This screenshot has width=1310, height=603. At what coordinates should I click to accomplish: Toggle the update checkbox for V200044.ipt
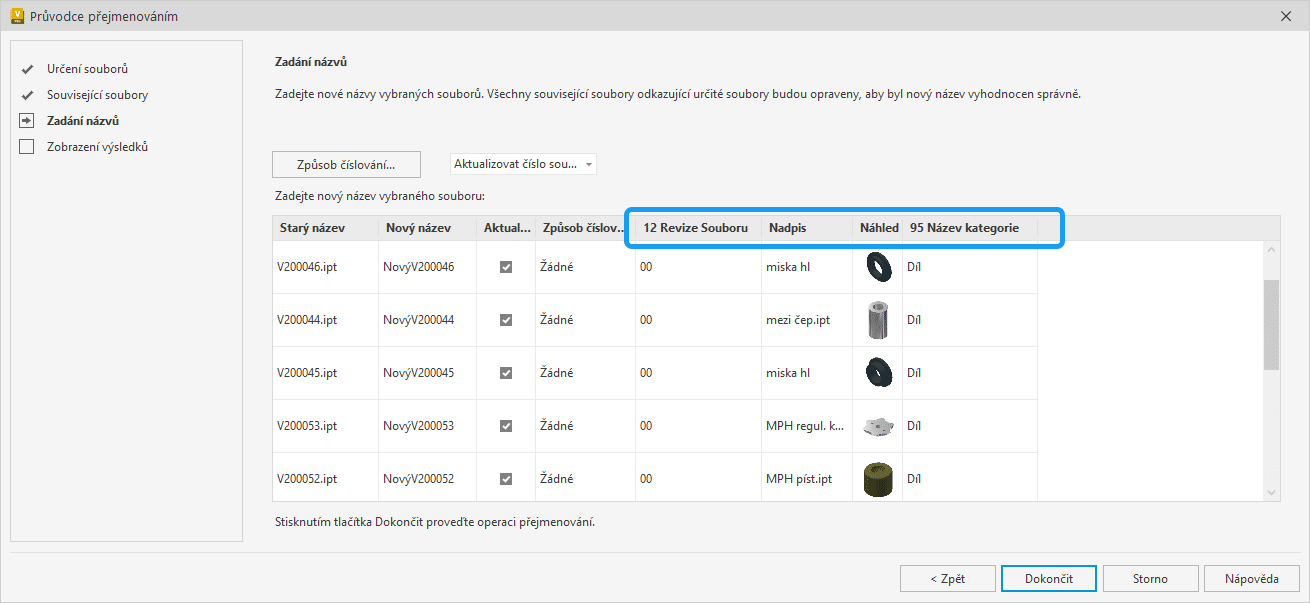(x=506, y=320)
